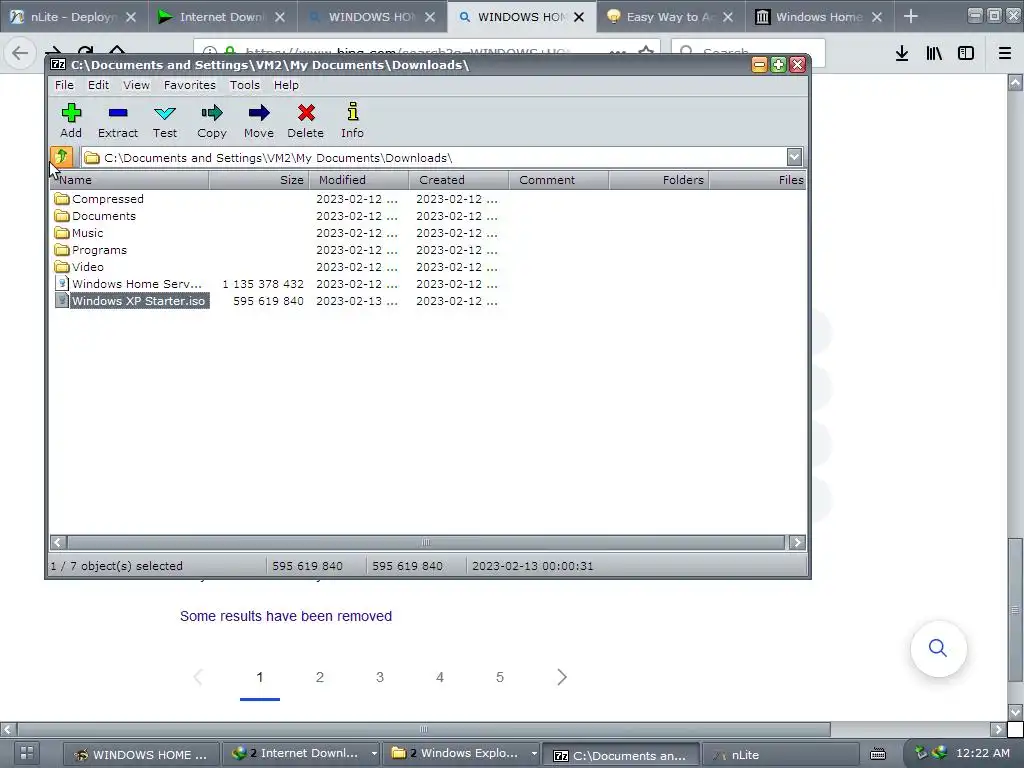The height and width of the screenshot is (768, 1024).
Task: Go to Bing results page 3
Action: pyautogui.click(x=379, y=677)
